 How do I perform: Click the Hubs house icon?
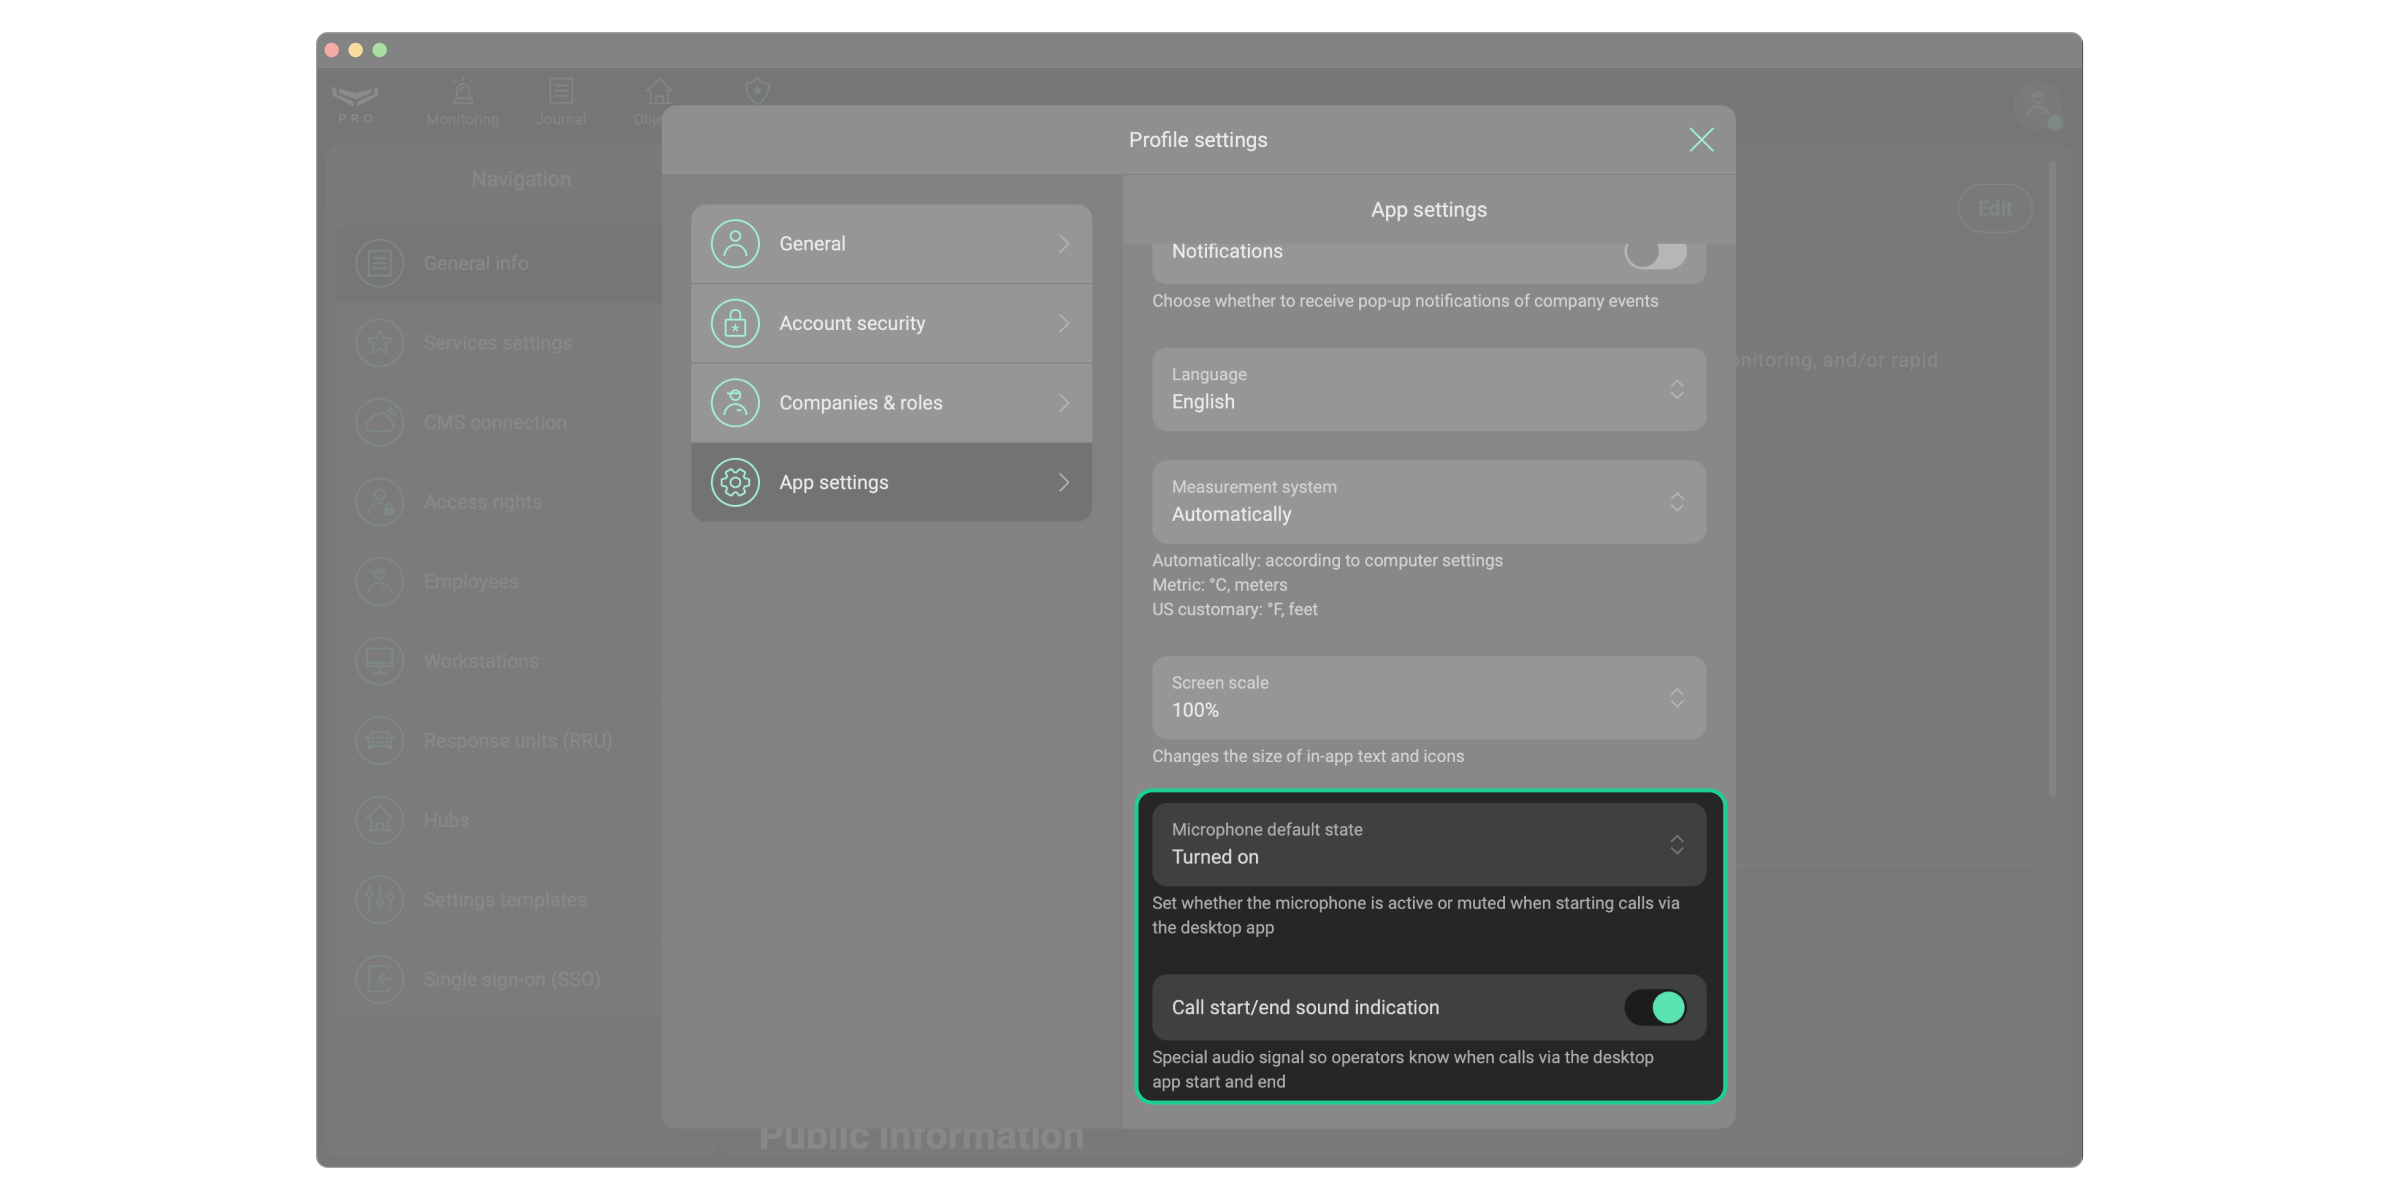tap(380, 820)
